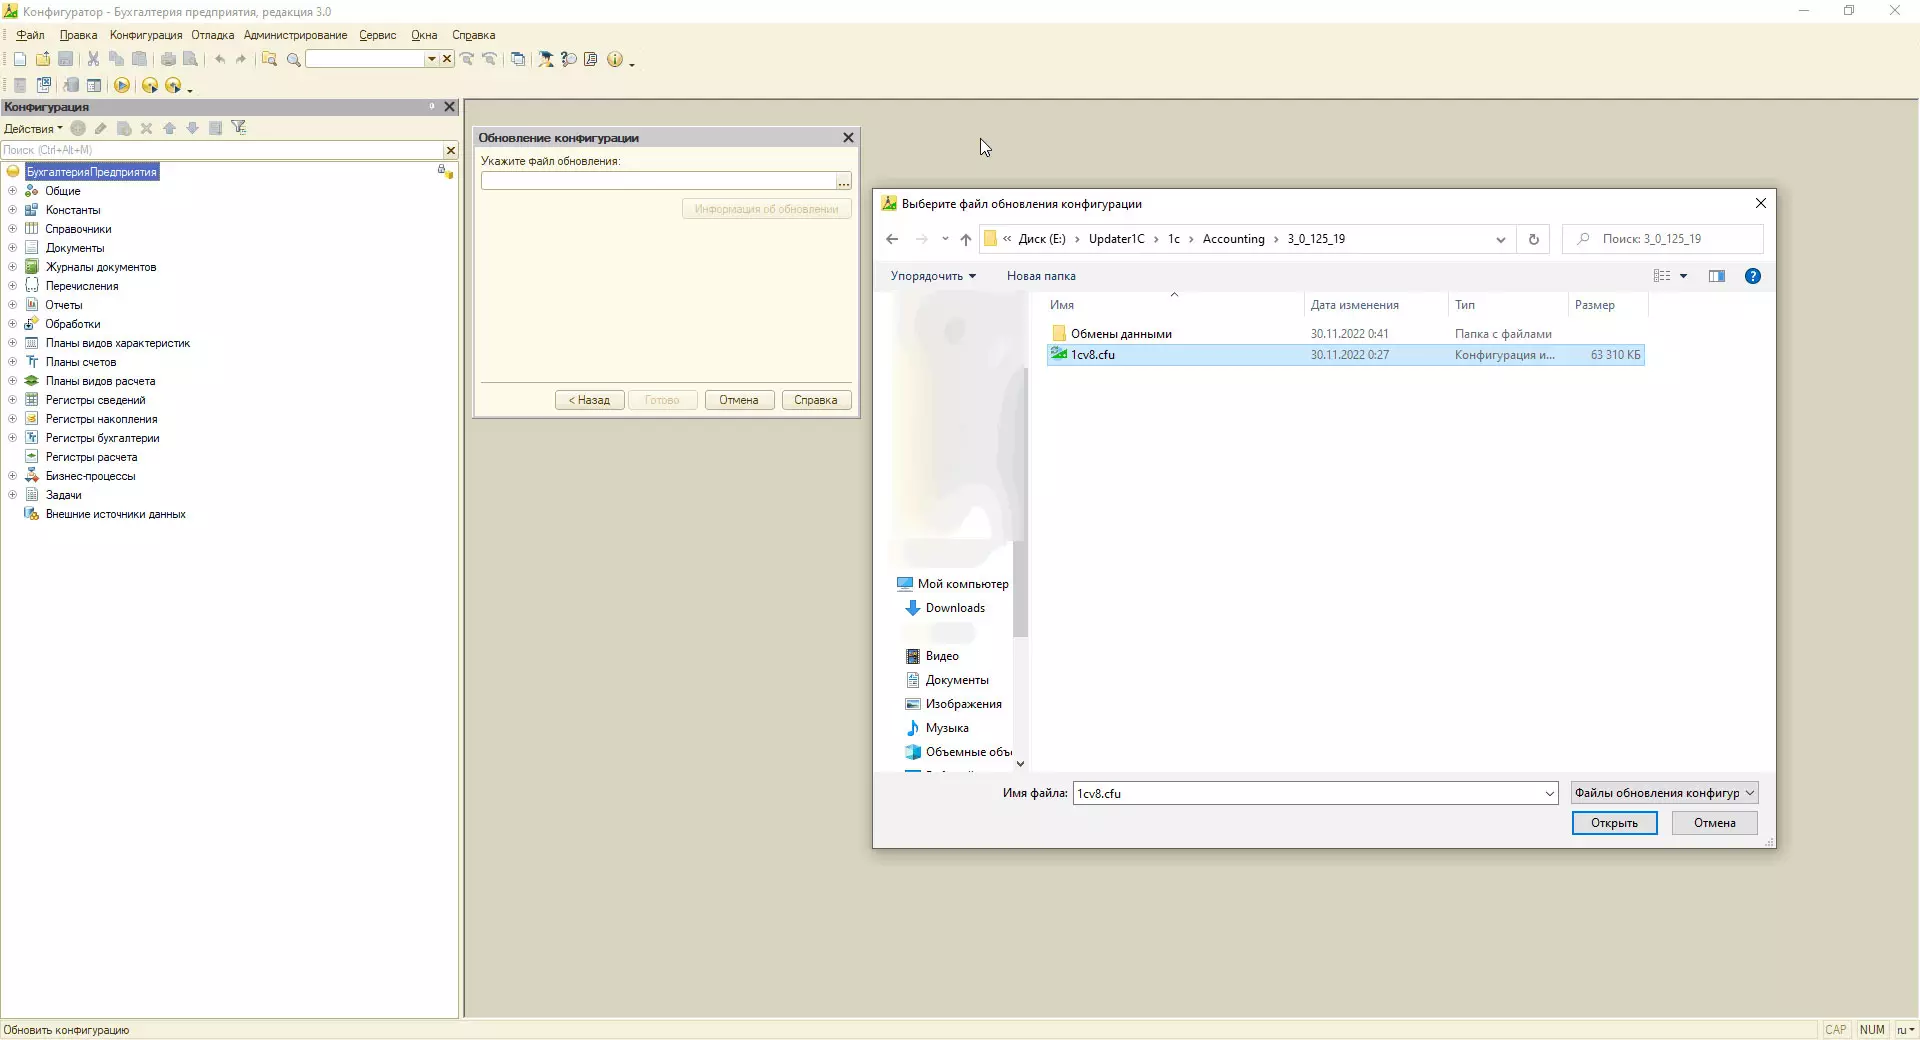Expand the Справочники tree node
Image resolution: width=1920 pixels, height=1040 pixels.
pyautogui.click(x=12, y=229)
